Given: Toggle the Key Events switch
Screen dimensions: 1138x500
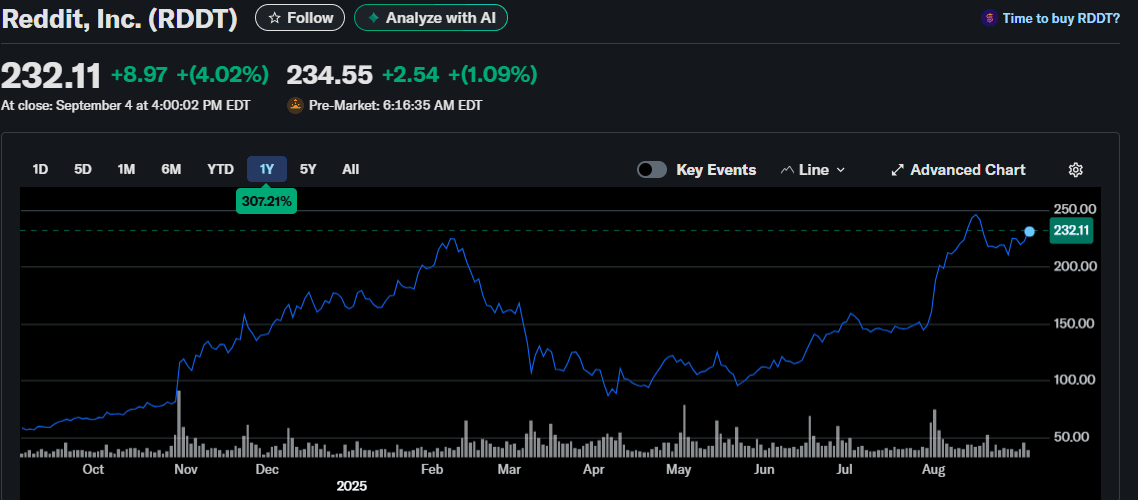Looking at the screenshot, I should (x=652, y=170).
